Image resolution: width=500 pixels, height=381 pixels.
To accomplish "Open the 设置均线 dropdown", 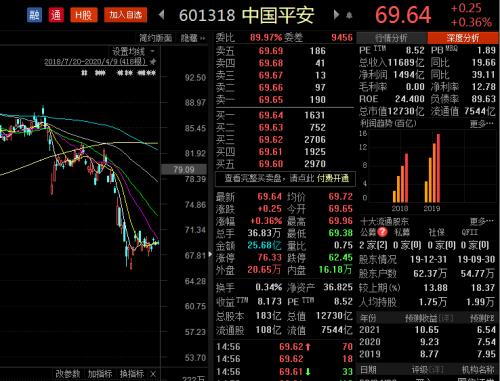I will click(x=133, y=52).
